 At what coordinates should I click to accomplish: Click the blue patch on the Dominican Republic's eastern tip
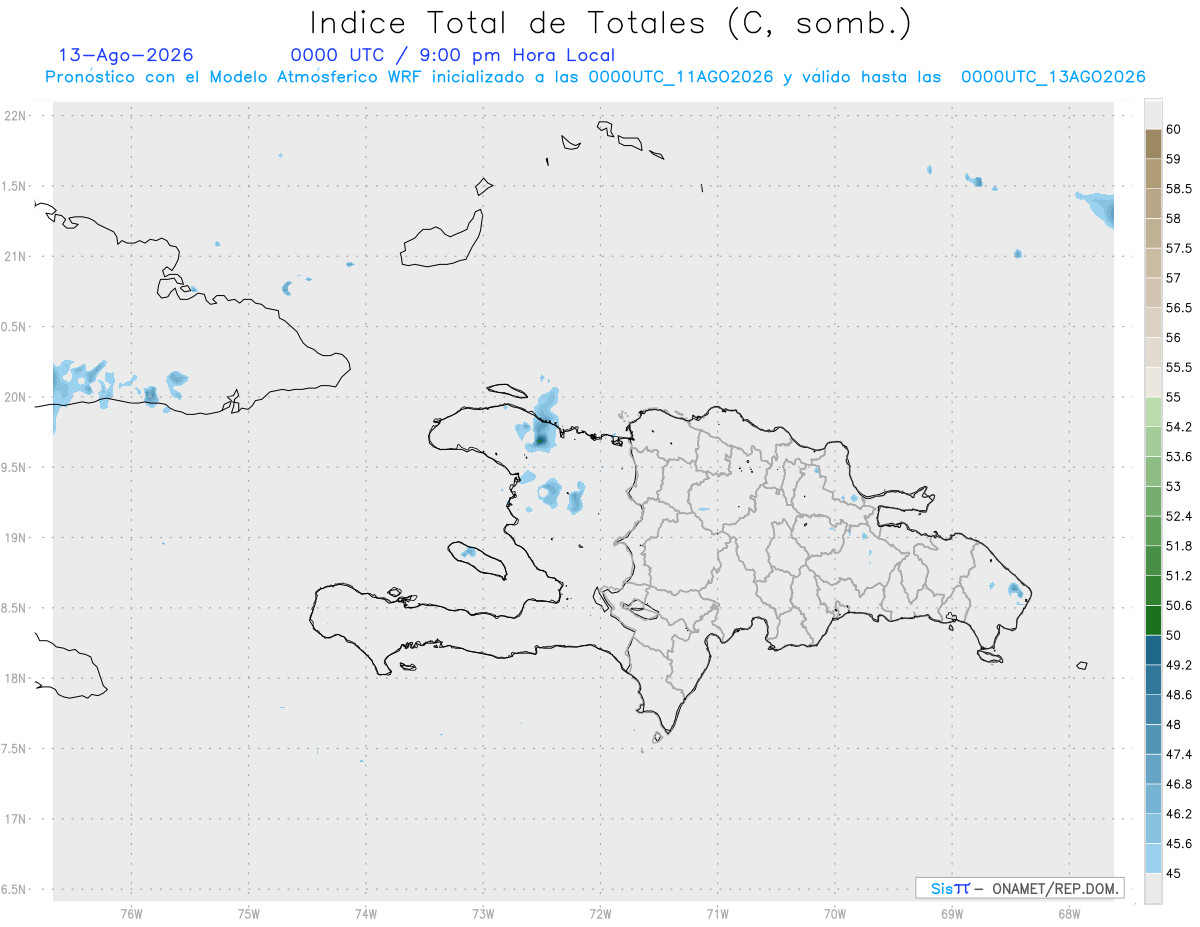(x=1017, y=591)
